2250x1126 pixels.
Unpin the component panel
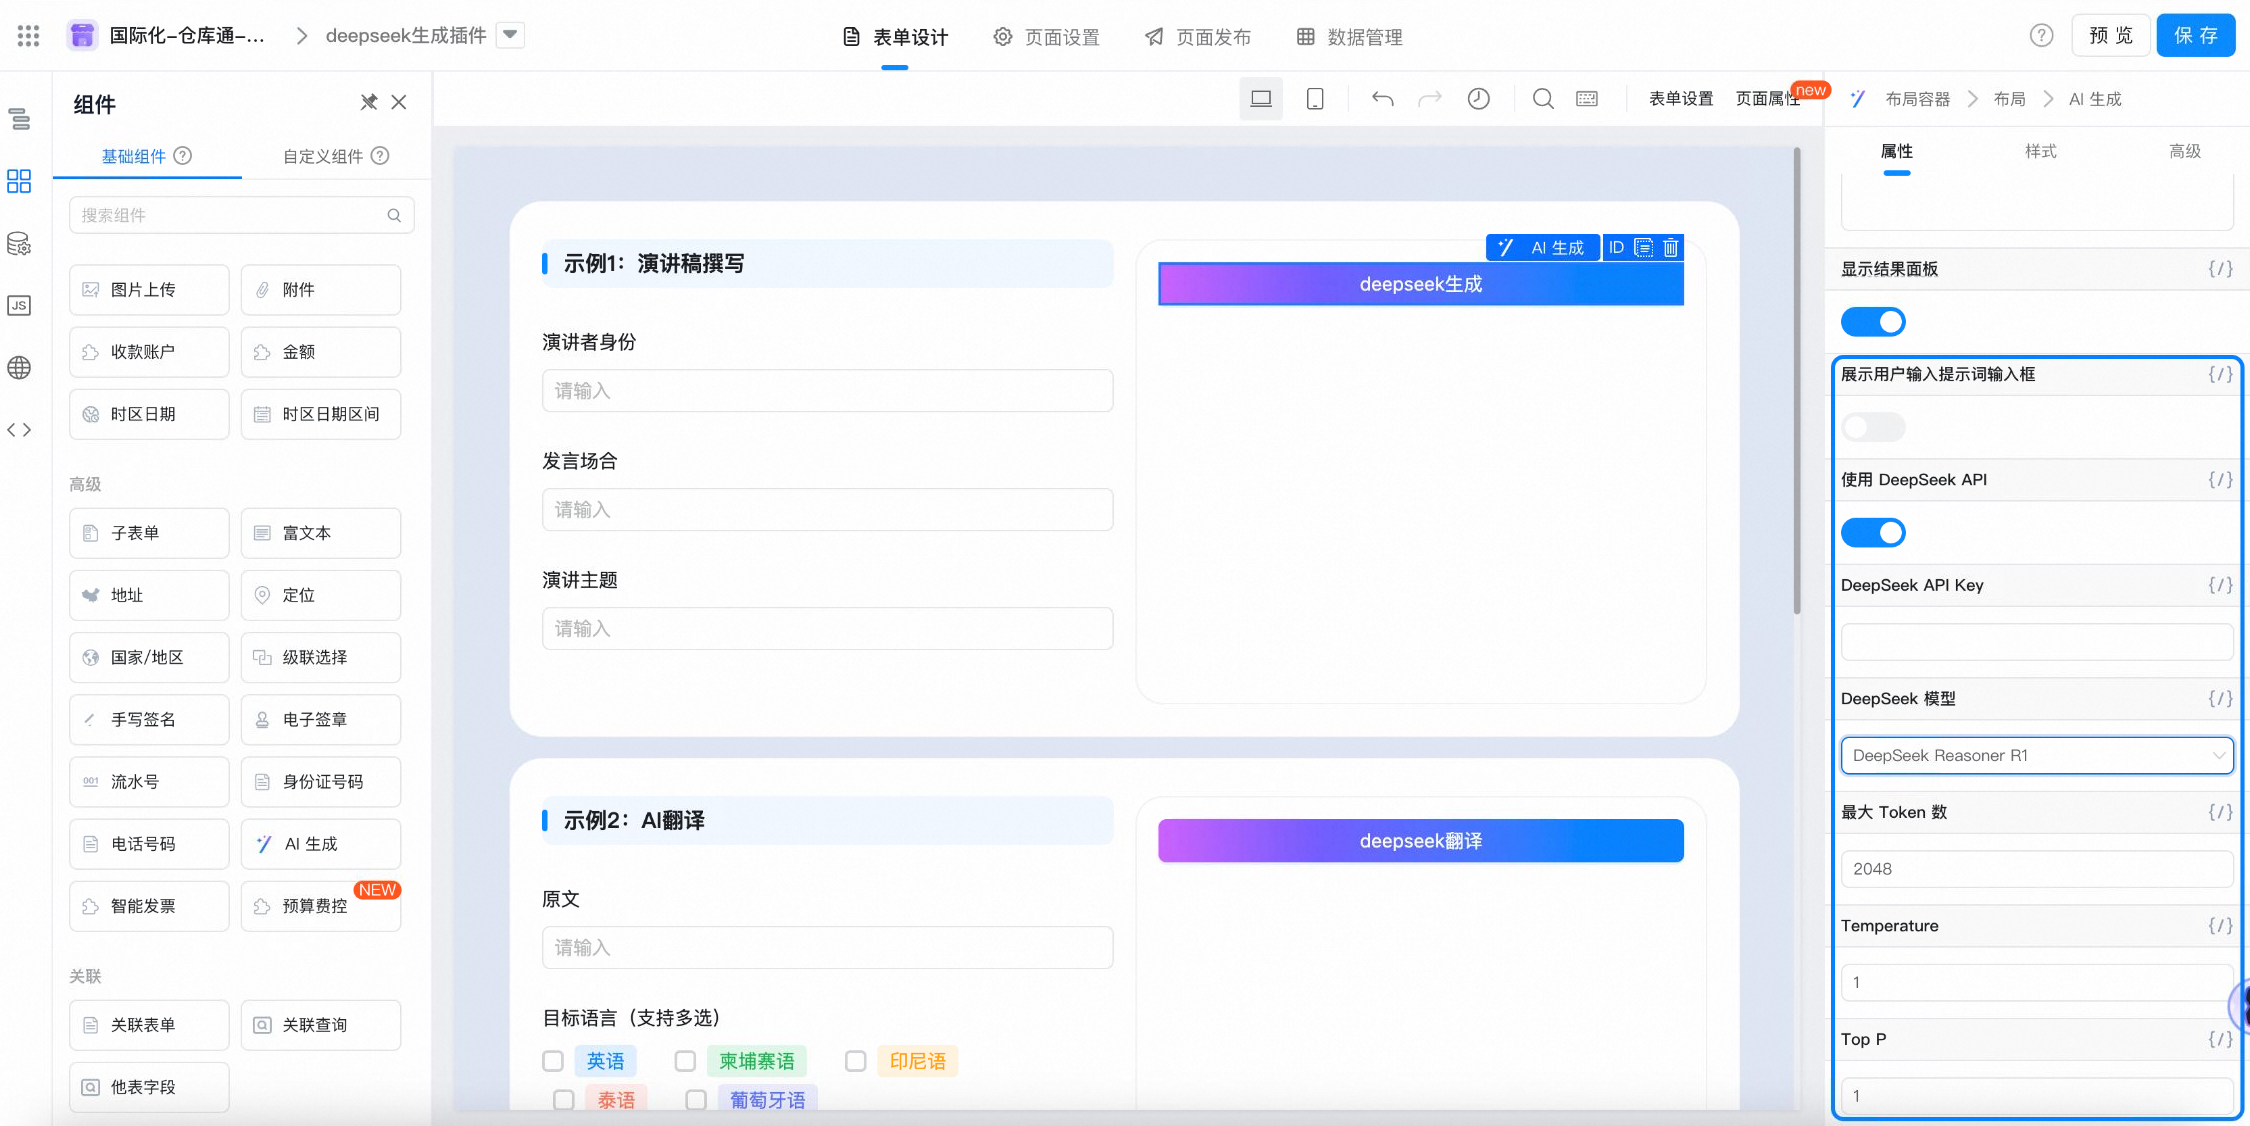368,102
